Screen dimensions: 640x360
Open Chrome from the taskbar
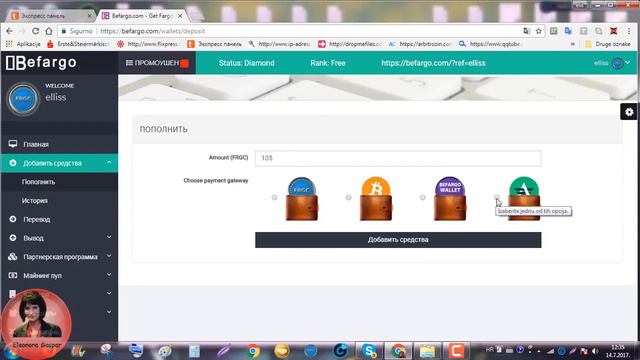[x=253, y=351]
